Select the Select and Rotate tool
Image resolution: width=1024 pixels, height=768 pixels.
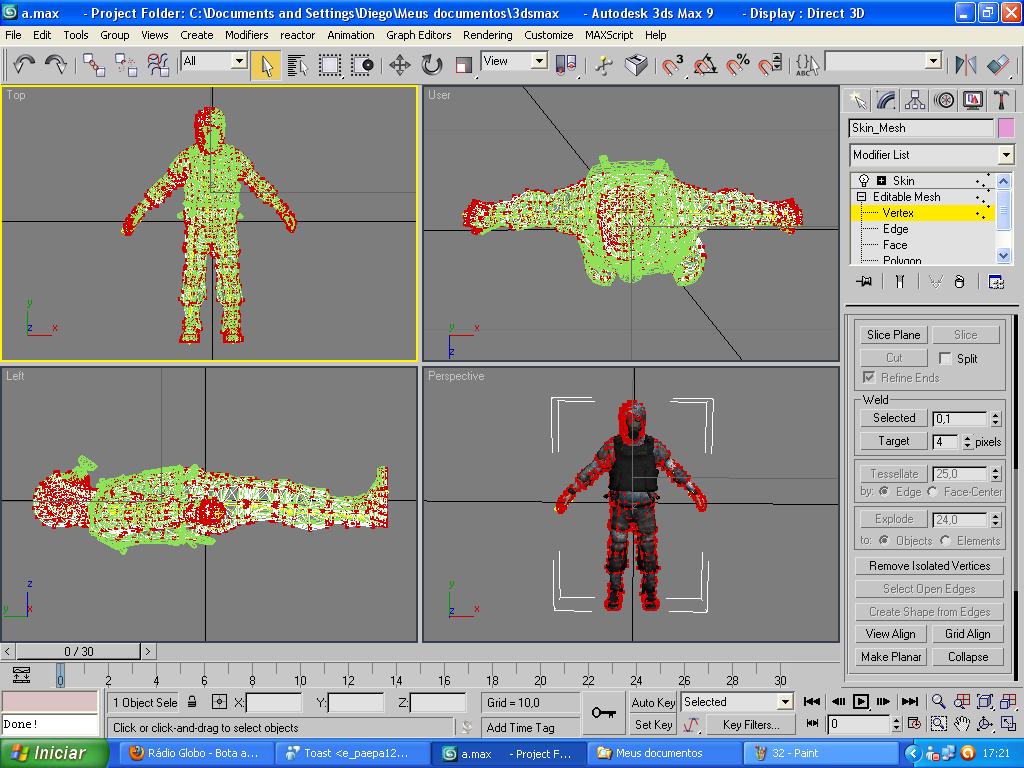[x=432, y=65]
